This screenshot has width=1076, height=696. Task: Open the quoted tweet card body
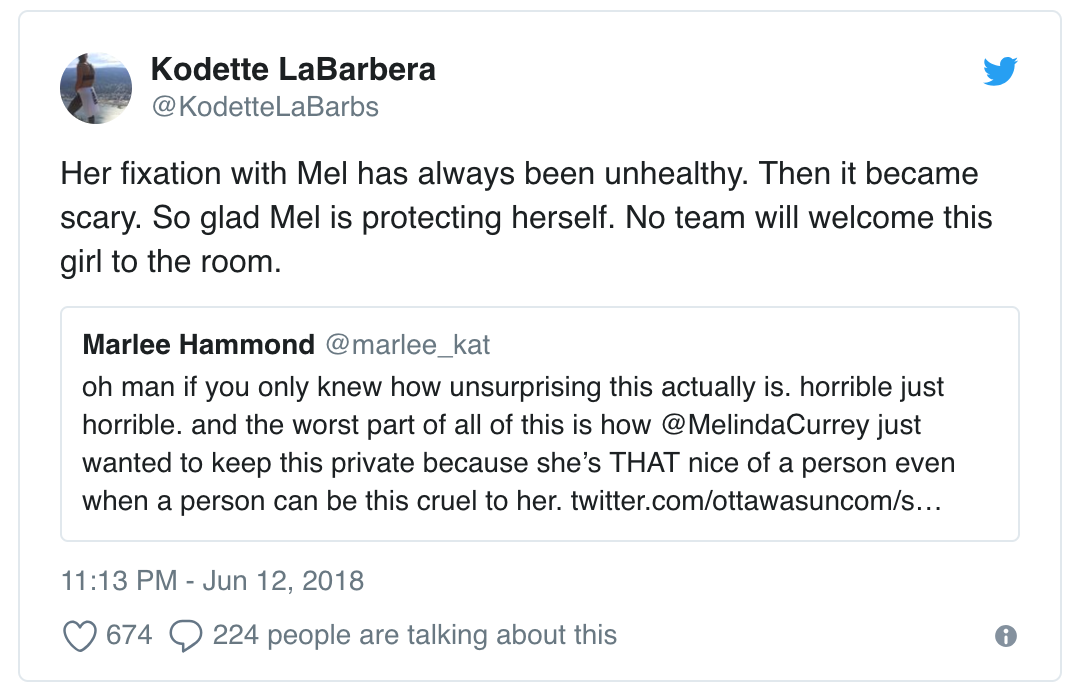point(539,424)
